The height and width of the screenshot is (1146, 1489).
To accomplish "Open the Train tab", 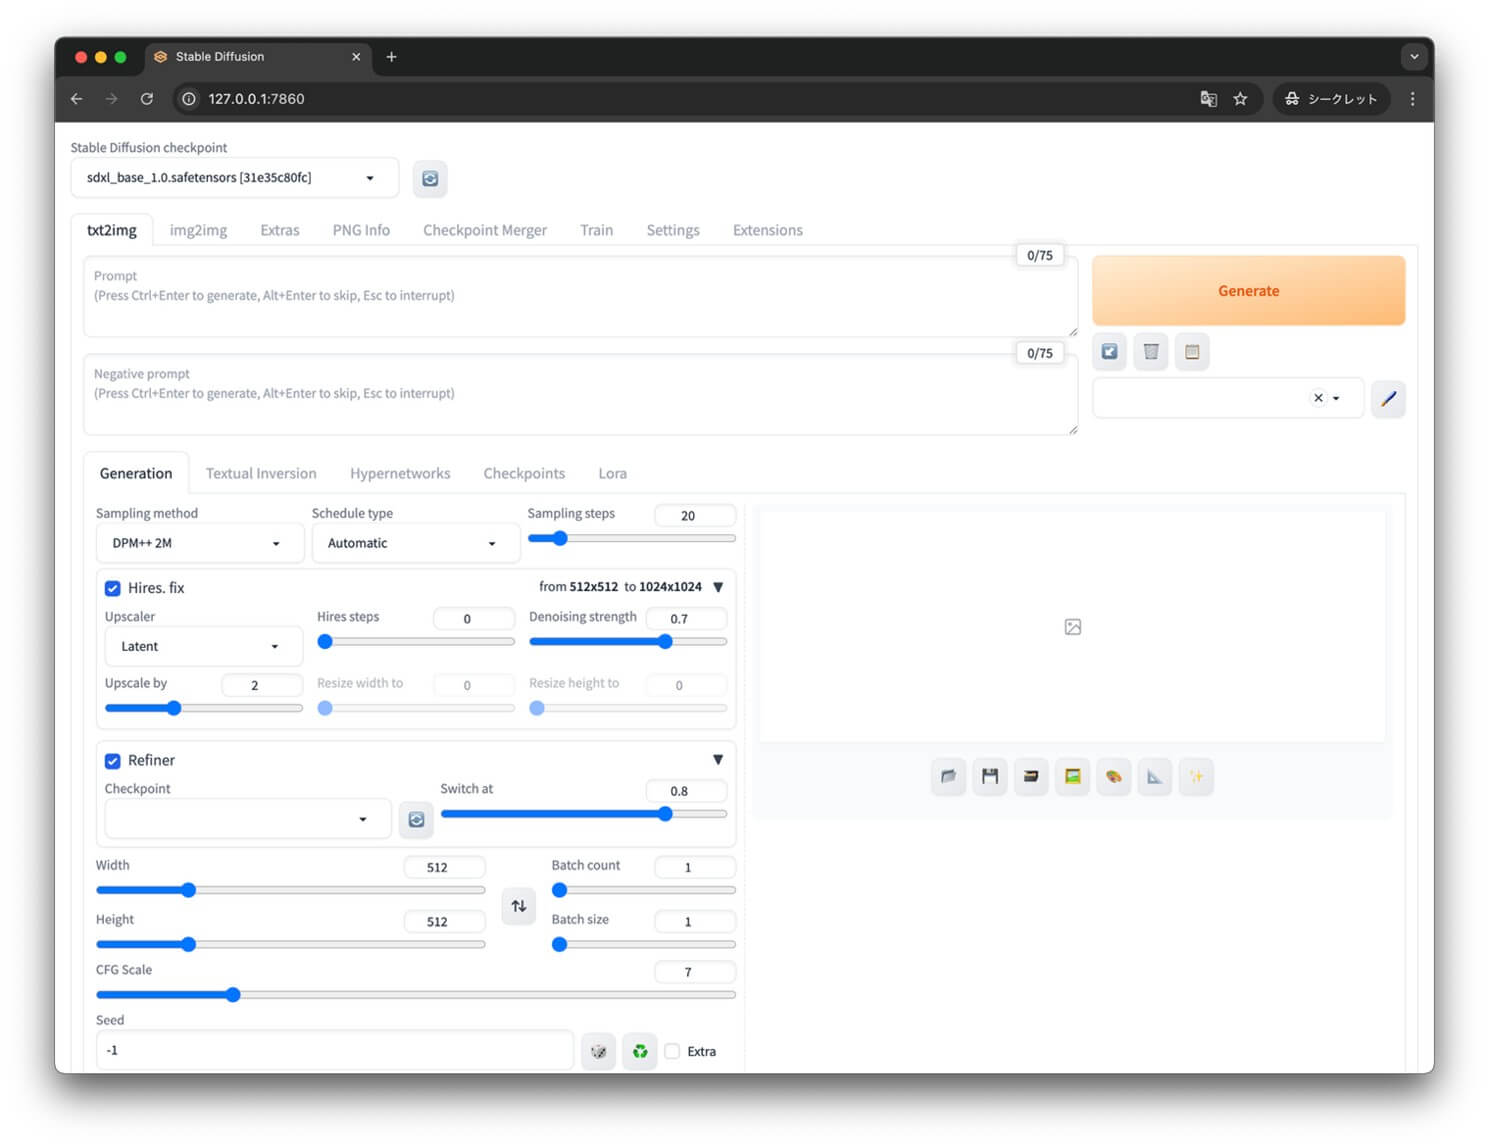I will coord(597,230).
